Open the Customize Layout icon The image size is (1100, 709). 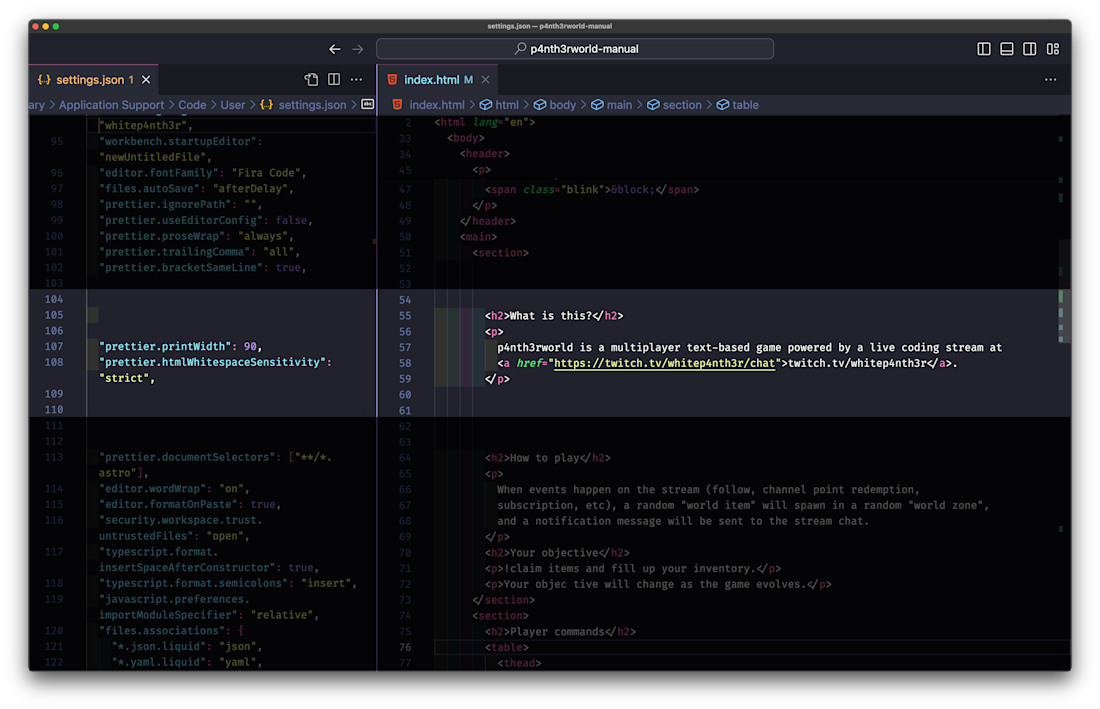1052,49
